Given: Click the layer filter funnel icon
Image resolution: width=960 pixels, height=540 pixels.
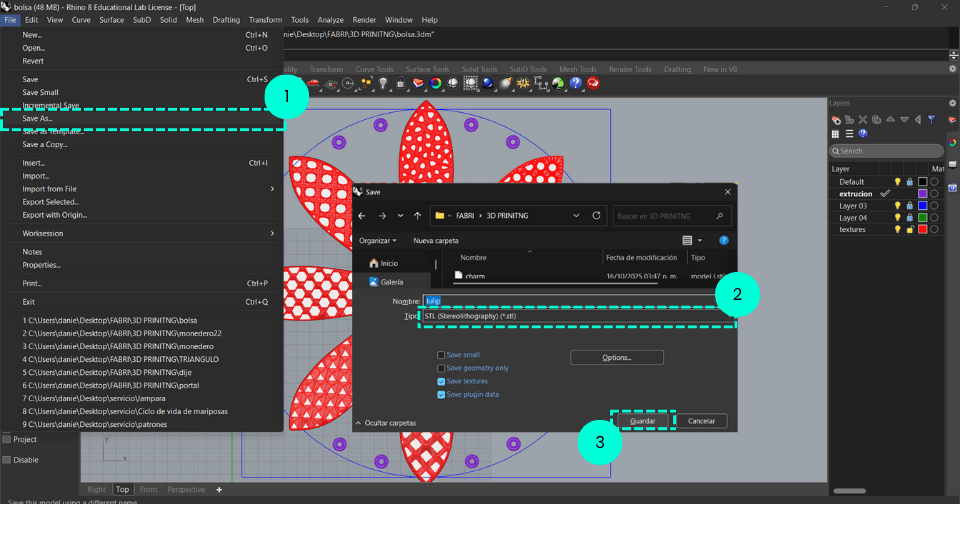Looking at the screenshot, I should 931,119.
